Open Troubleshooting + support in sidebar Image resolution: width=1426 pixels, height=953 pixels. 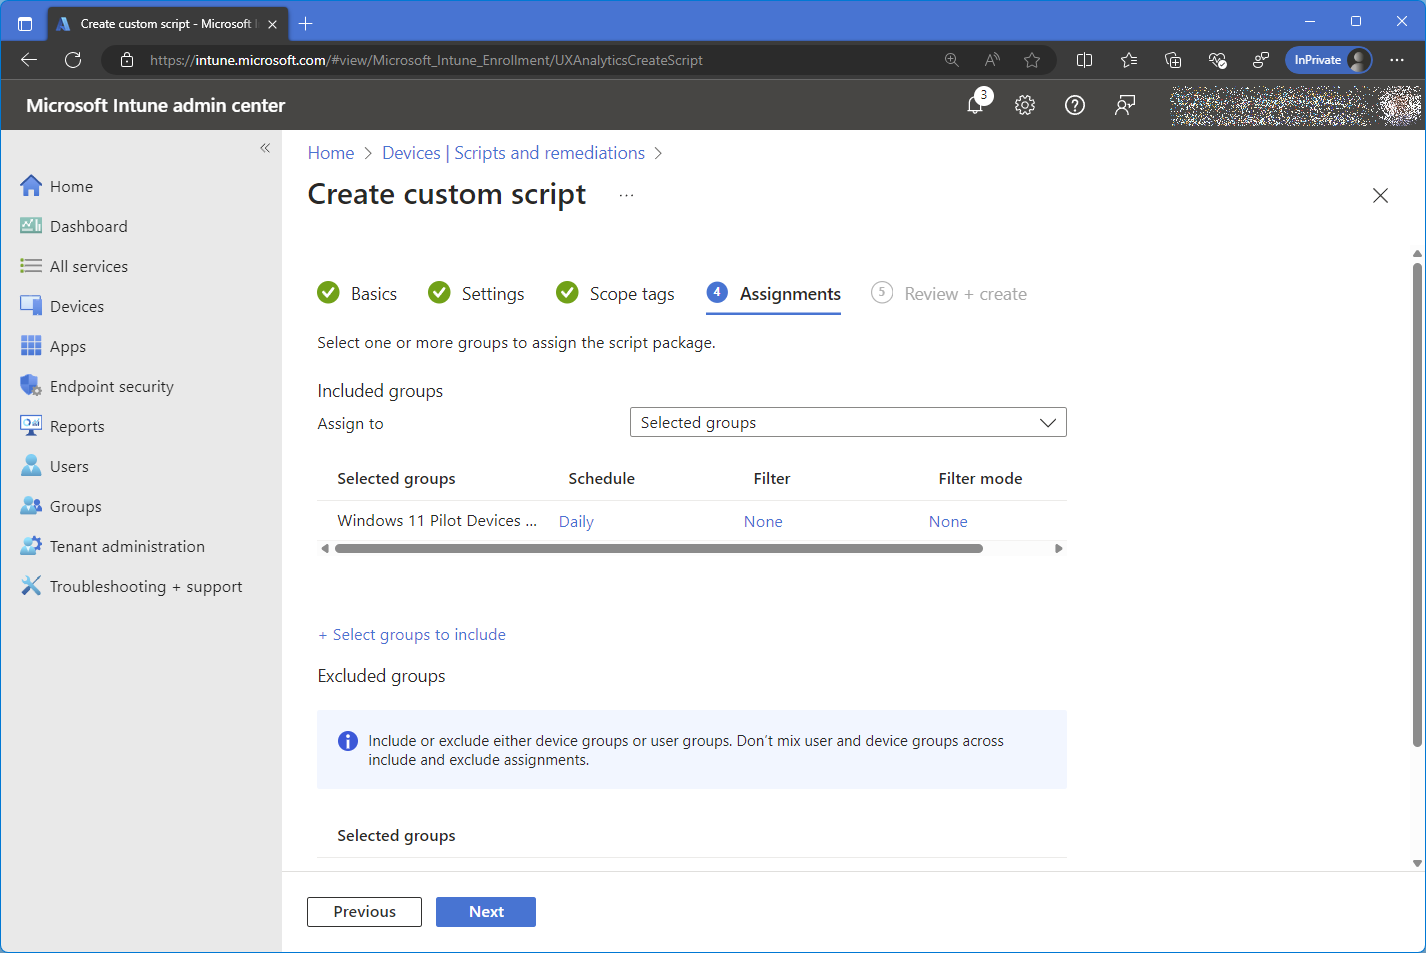(146, 587)
